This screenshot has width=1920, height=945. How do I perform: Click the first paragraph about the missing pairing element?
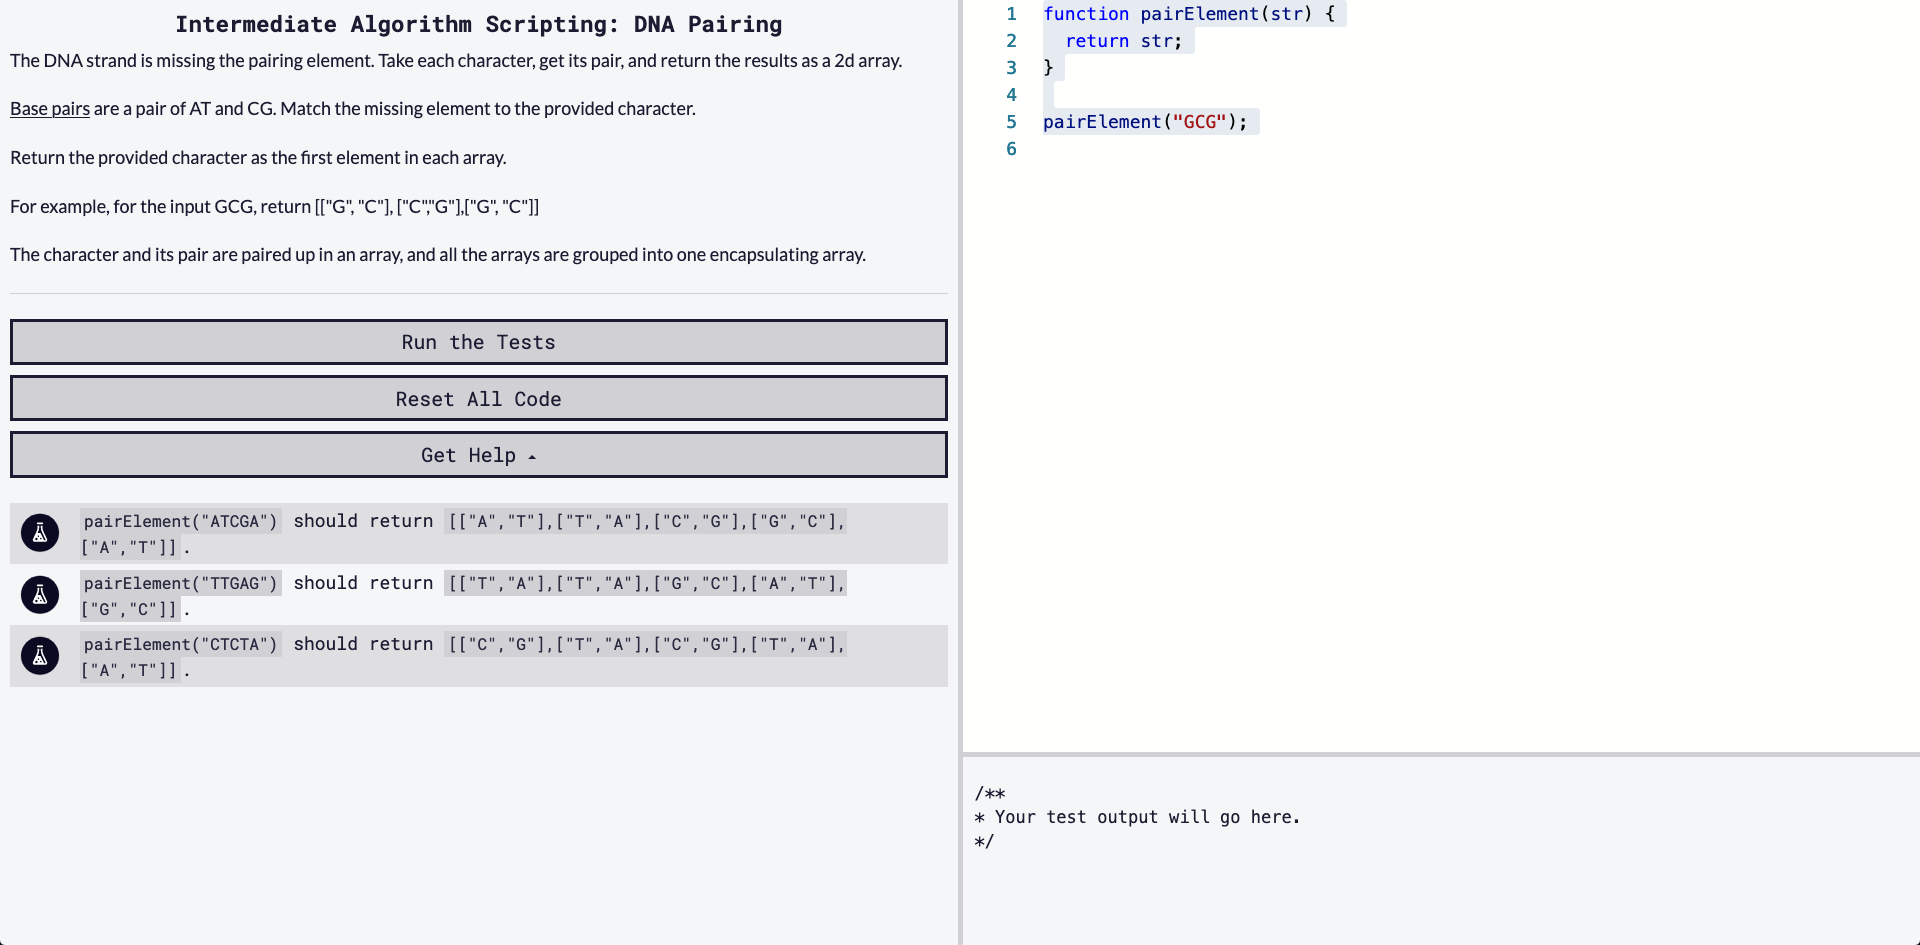[456, 60]
